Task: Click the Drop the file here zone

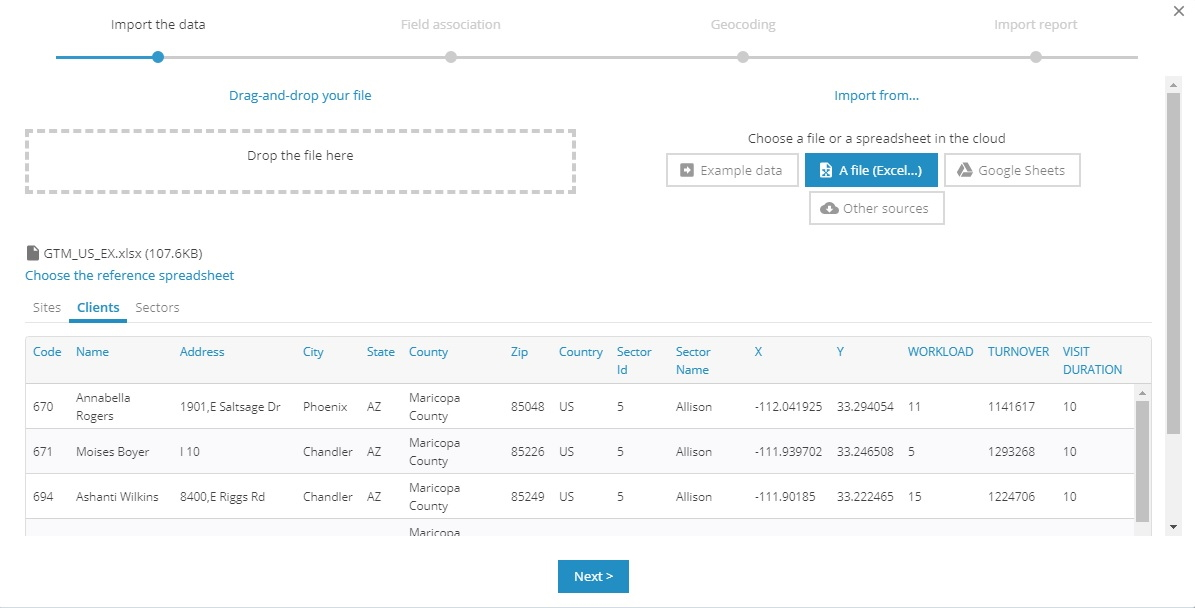Action: 300,160
